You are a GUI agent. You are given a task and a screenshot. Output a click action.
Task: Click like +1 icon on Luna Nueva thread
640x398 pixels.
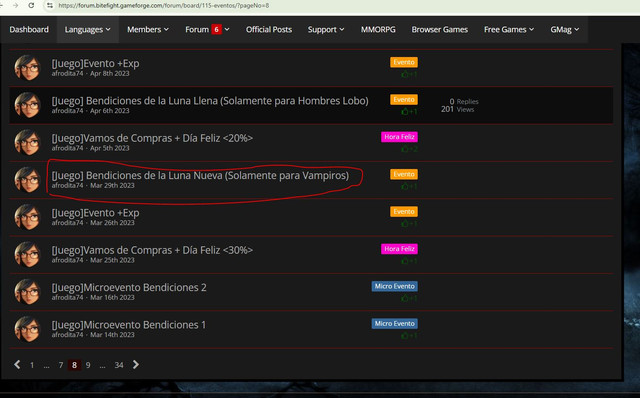click(409, 186)
